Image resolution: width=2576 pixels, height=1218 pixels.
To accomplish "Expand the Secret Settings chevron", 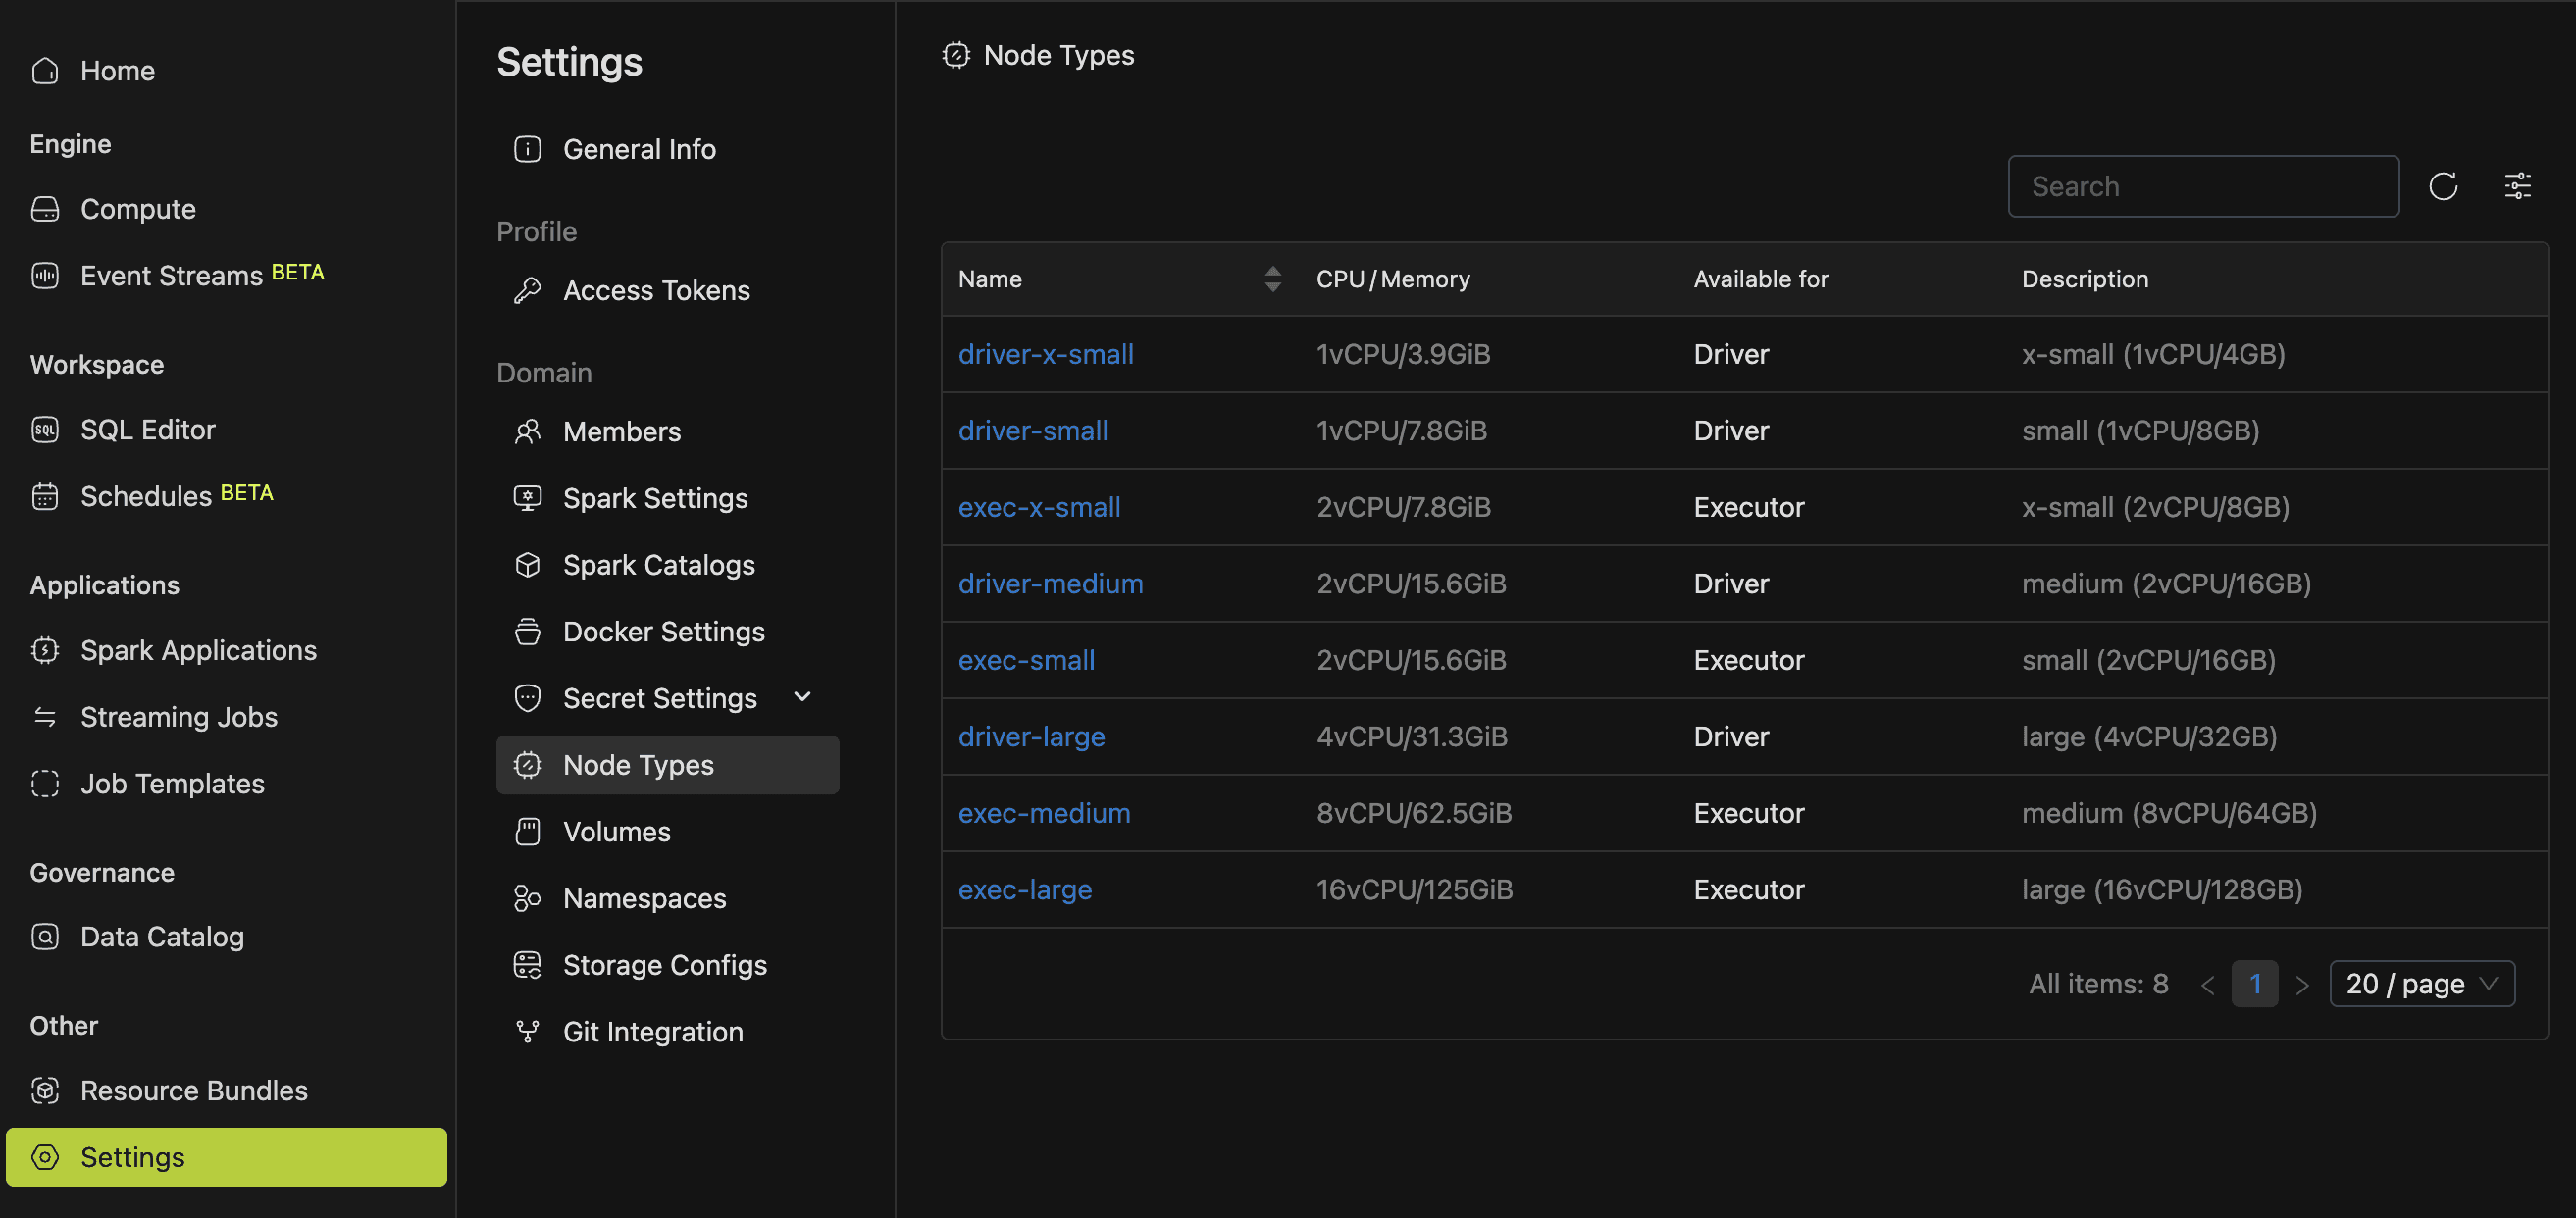I will [x=801, y=697].
